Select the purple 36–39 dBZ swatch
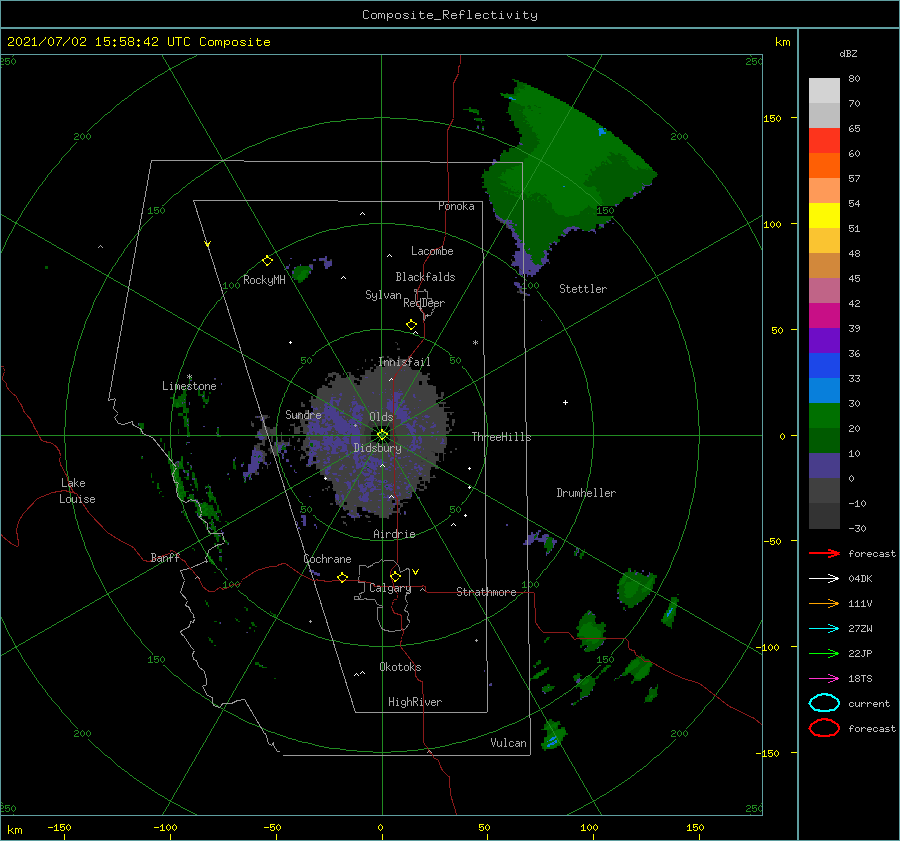 point(824,341)
